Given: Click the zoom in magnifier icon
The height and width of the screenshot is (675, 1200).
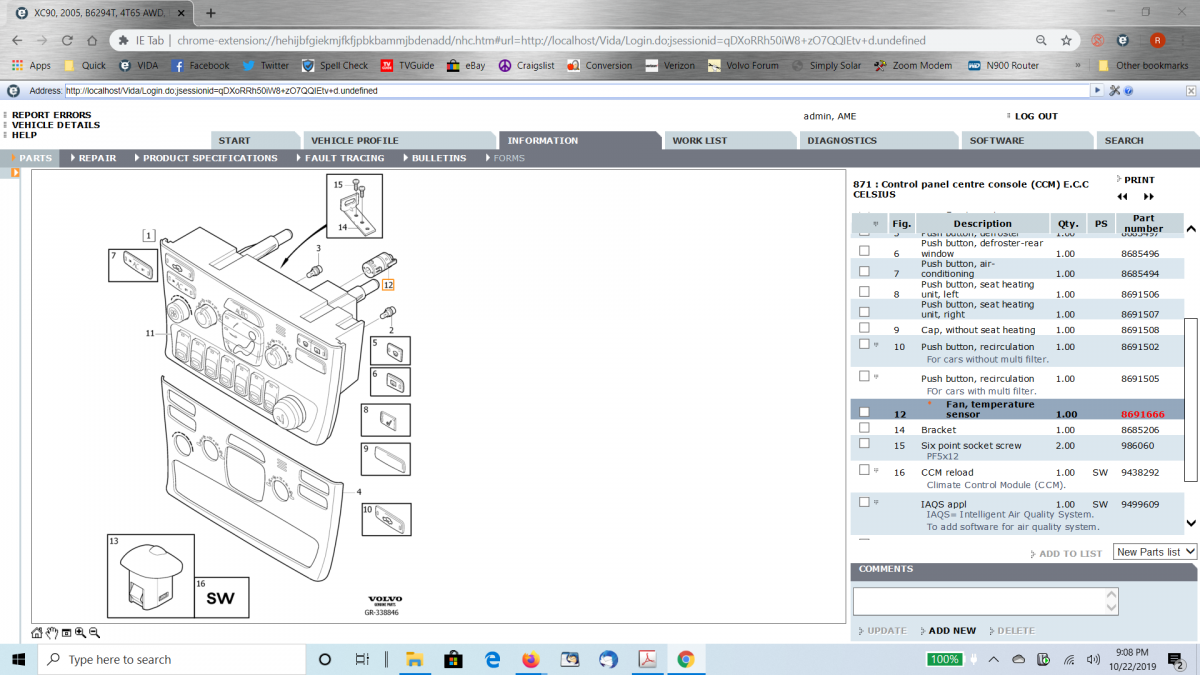Looking at the screenshot, I should 80,633.
